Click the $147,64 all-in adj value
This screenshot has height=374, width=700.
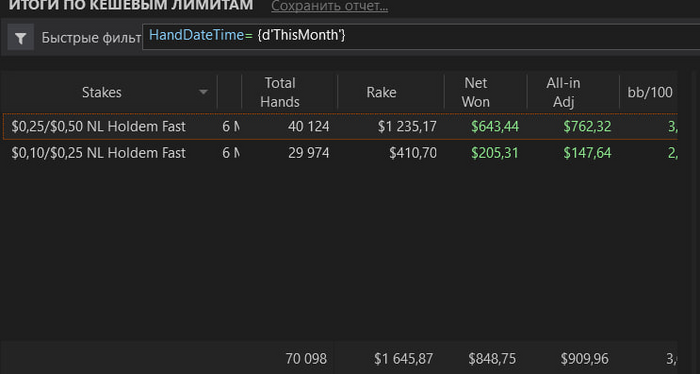tap(587, 153)
